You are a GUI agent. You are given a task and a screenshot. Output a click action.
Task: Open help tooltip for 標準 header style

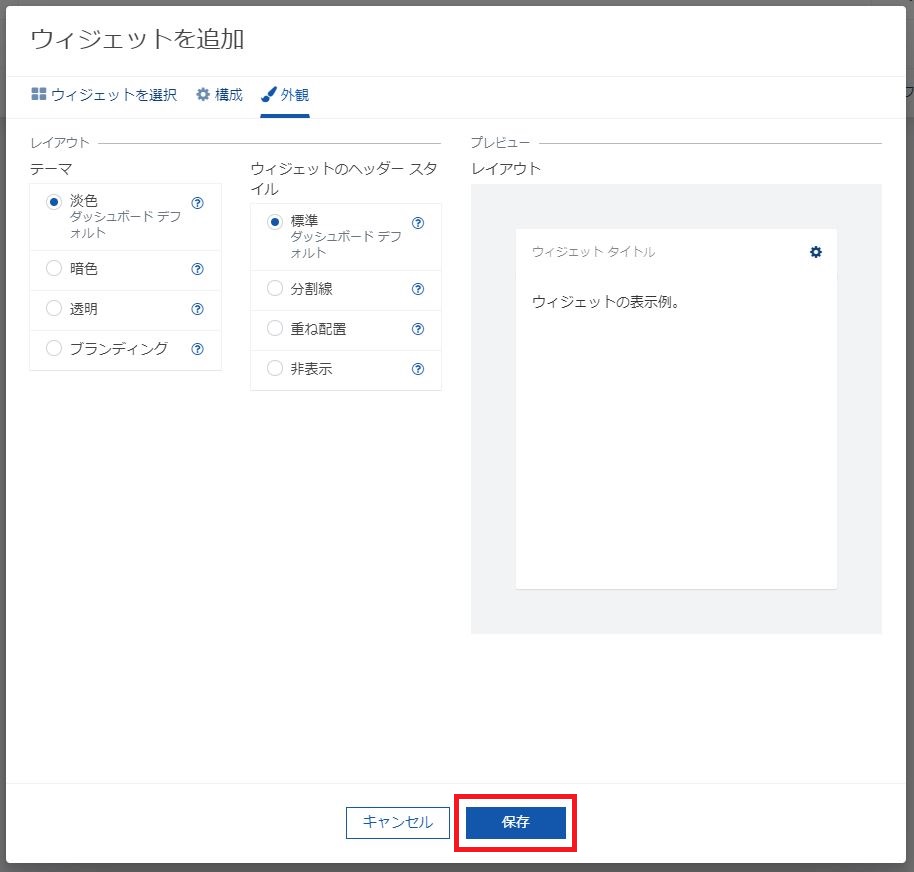(418, 223)
